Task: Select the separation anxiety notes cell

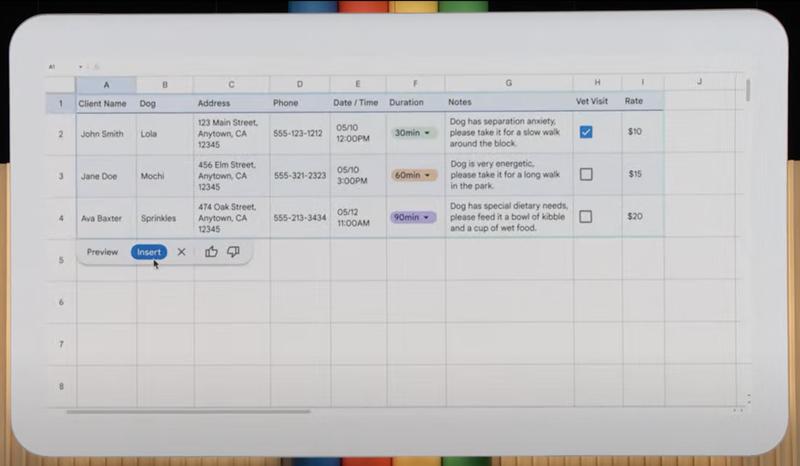Action: (x=509, y=132)
